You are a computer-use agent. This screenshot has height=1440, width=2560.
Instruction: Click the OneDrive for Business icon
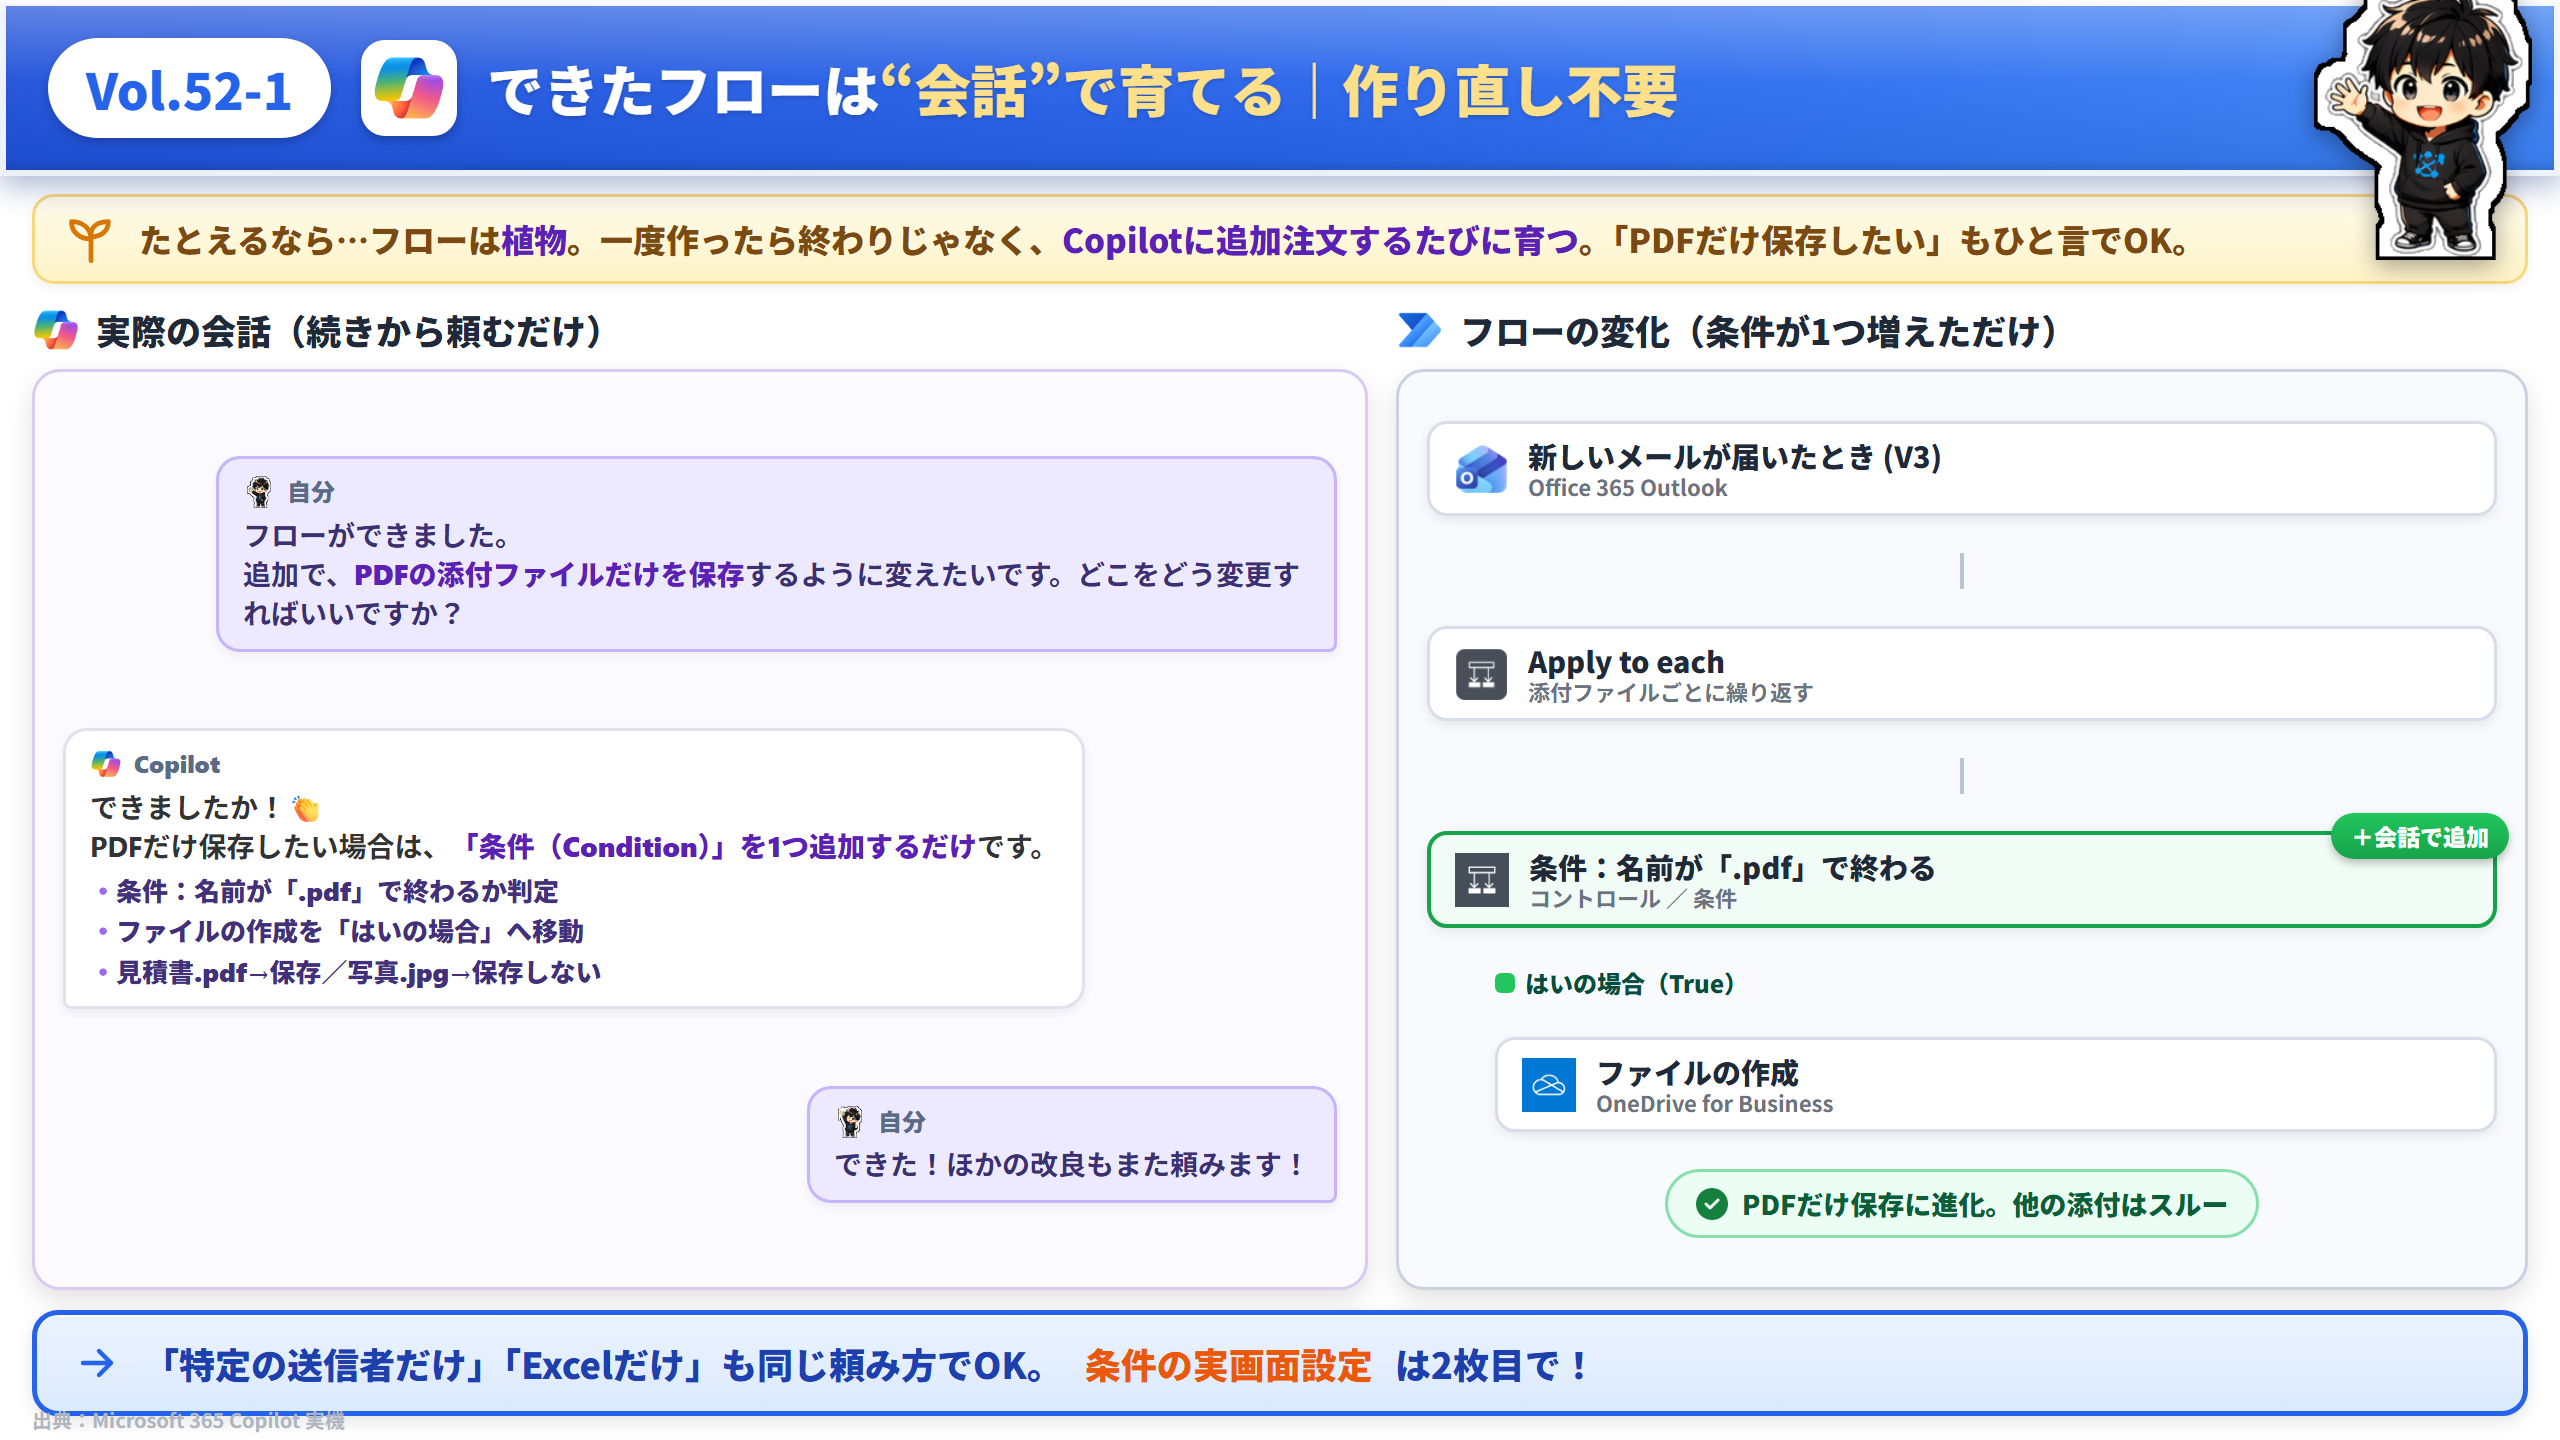(x=1549, y=1085)
